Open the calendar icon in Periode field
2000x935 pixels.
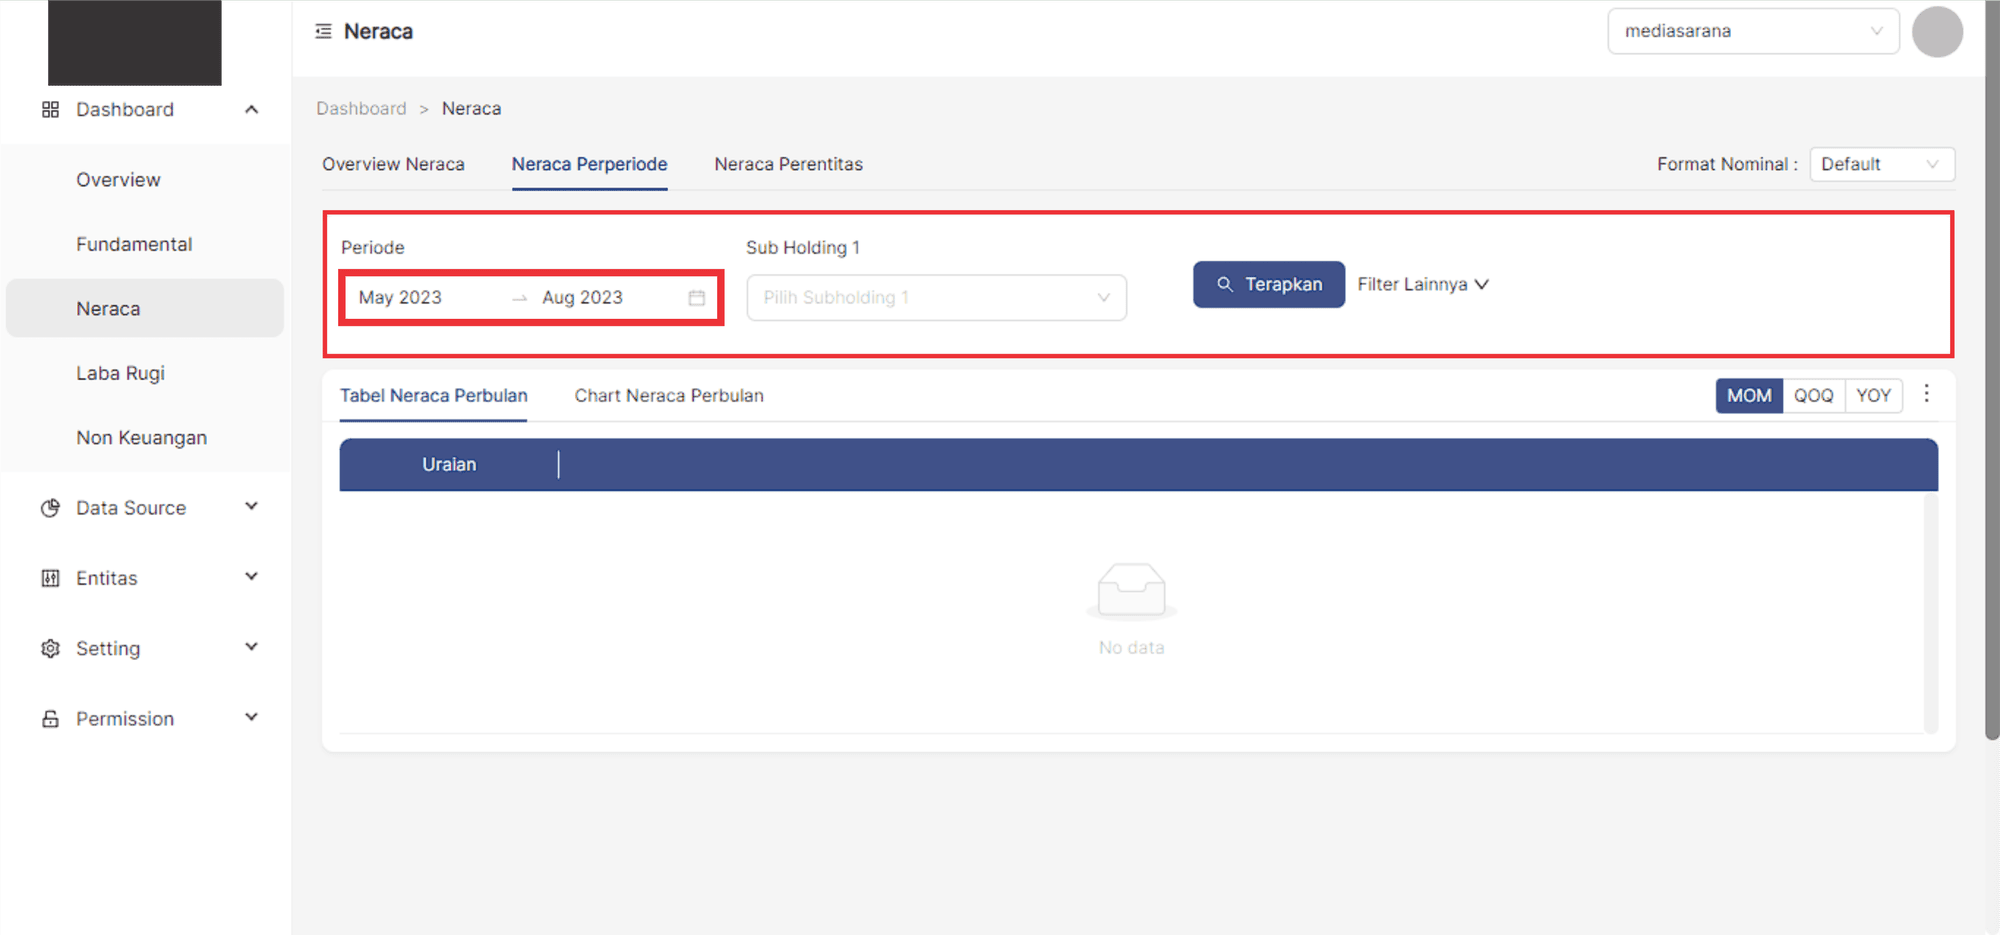[697, 298]
